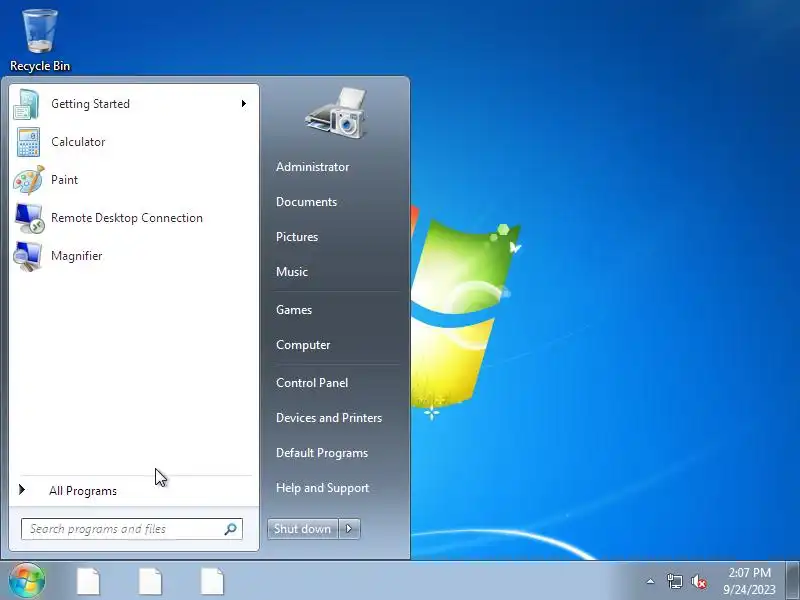Open Pictures library
Viewport: 800px width, 600px height.
pyautogui.click(x=296, y=237)
